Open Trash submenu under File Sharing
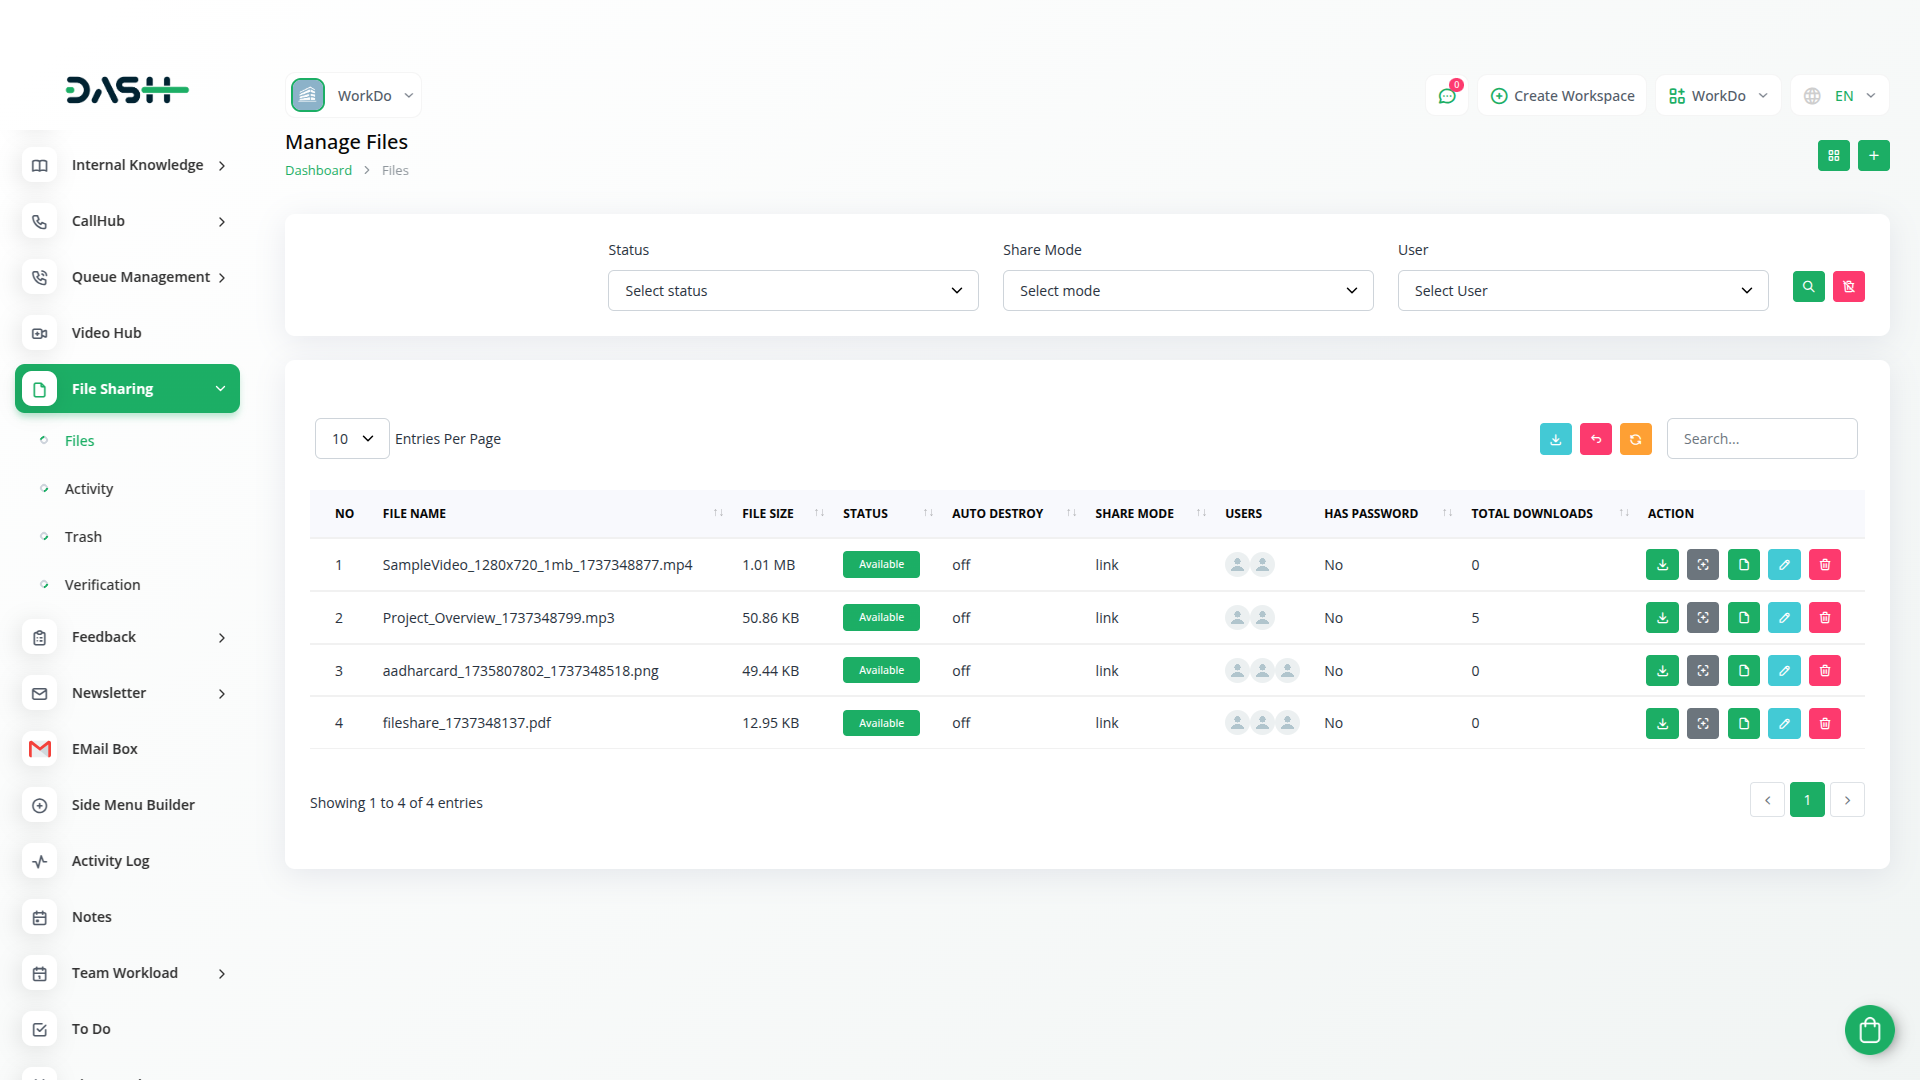 coord(83,537)
